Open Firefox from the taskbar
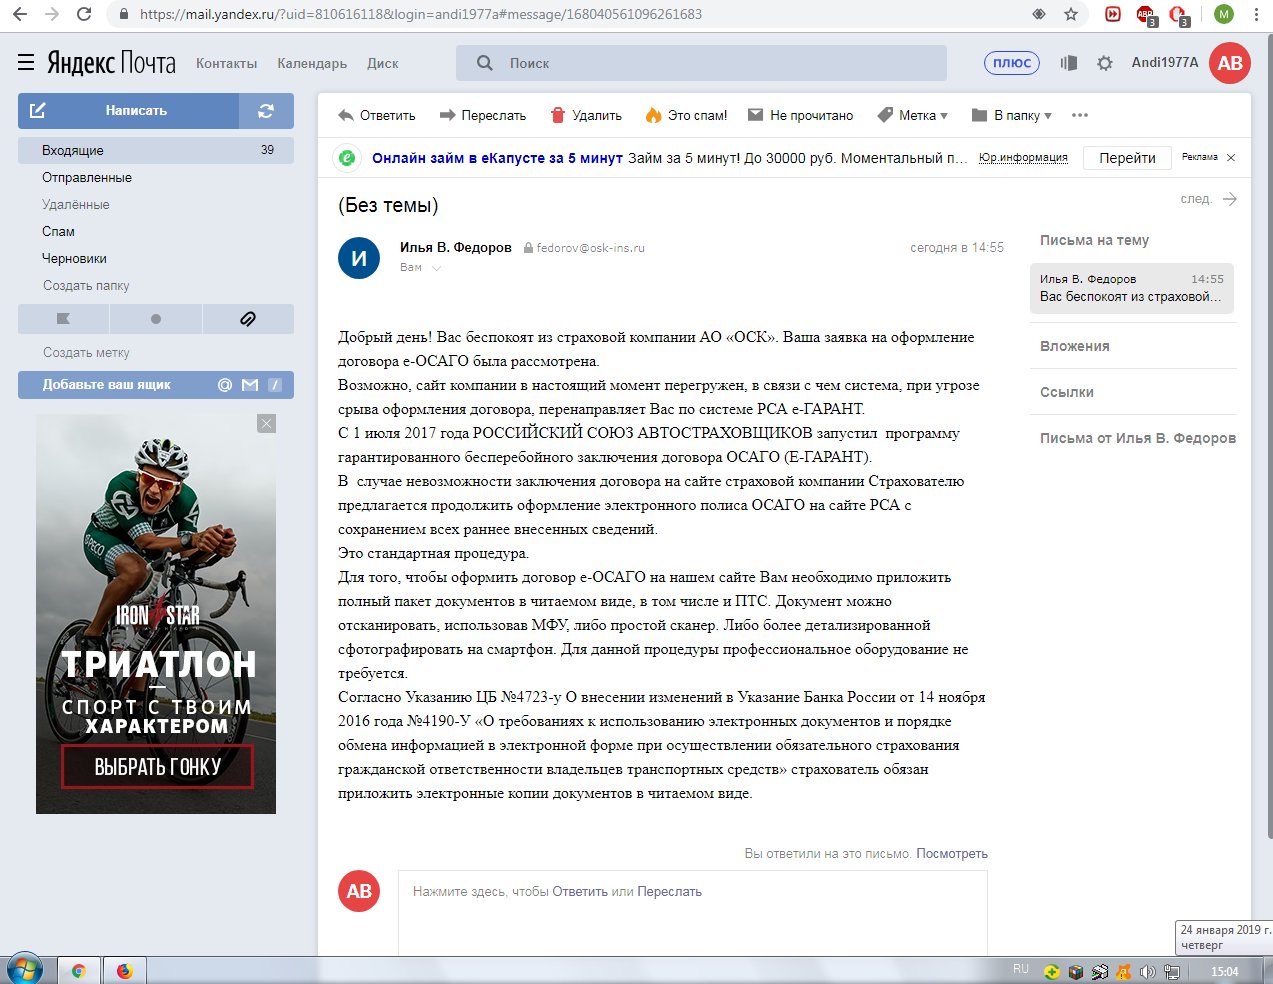This screenshot has height=984, width=1273. (x=124, y=971)
